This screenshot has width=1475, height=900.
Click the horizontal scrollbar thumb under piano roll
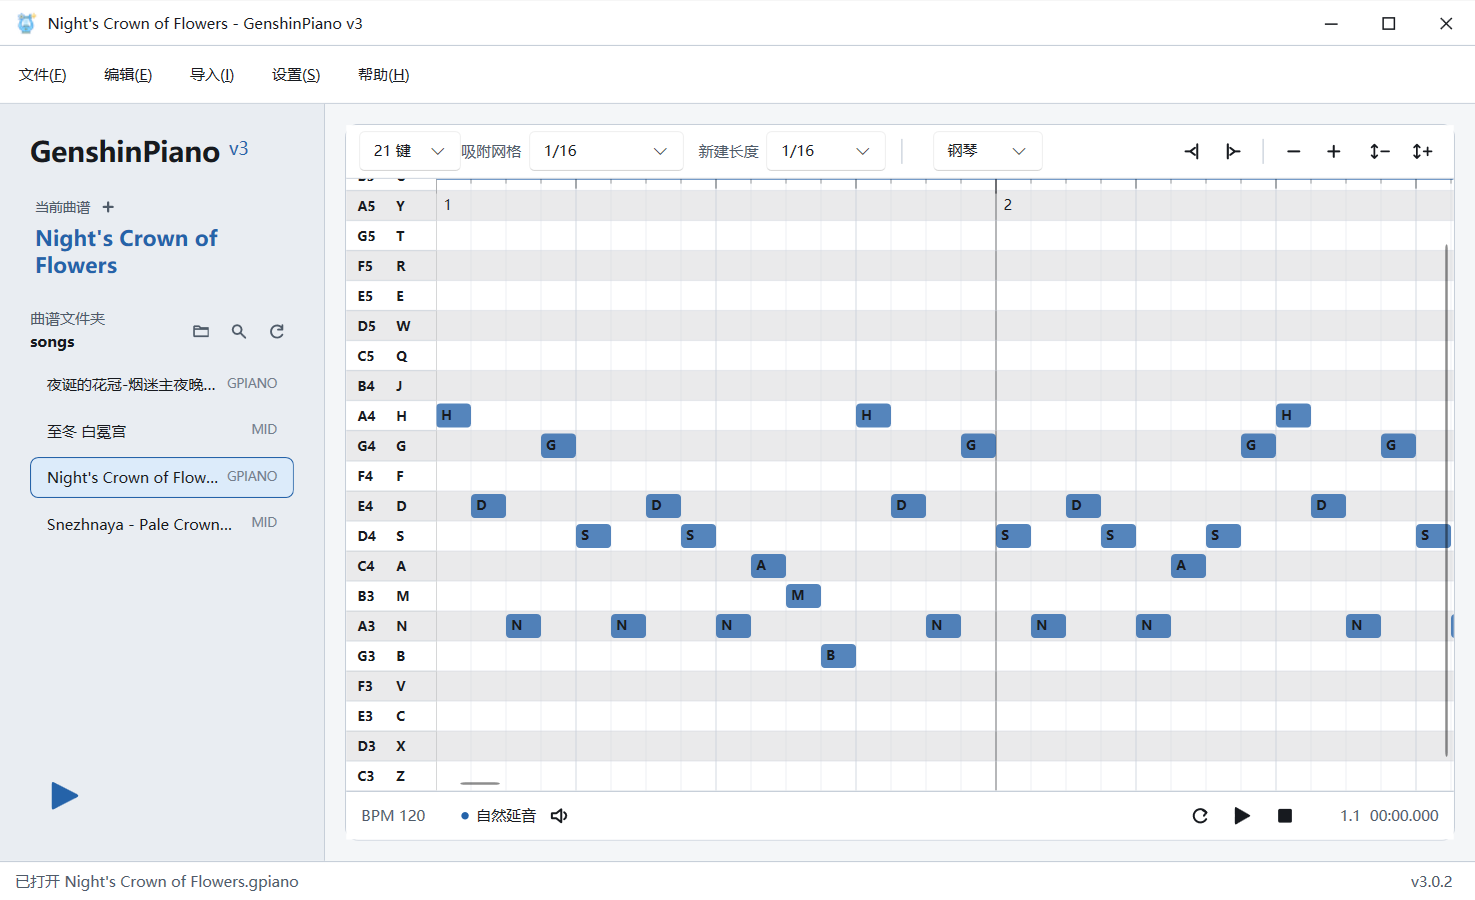coord(480,783)
